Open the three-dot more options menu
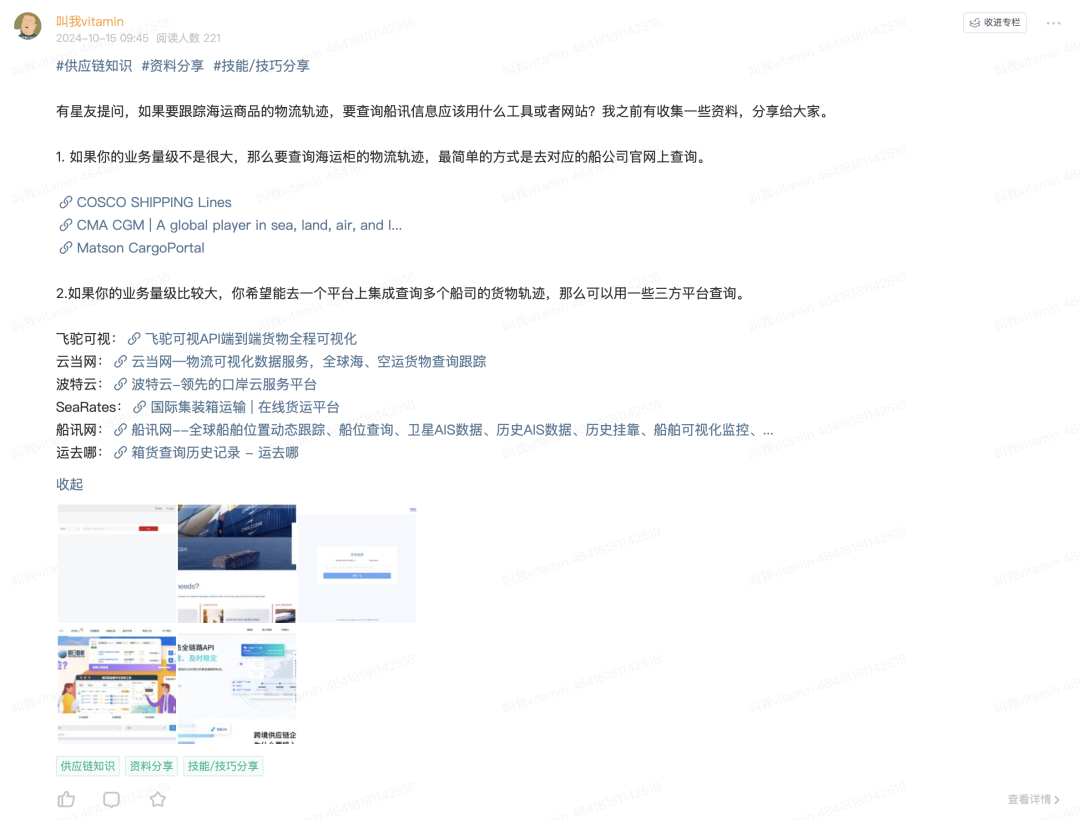The image size is (1080, 820). click(x=1053, y=23)
